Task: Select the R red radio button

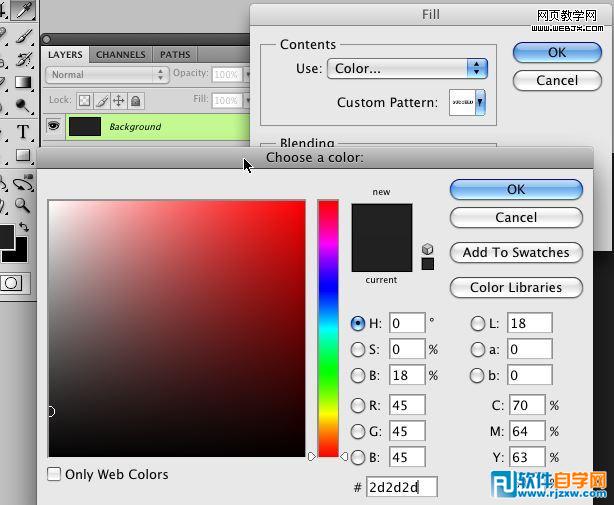Action: pos(358,406)
